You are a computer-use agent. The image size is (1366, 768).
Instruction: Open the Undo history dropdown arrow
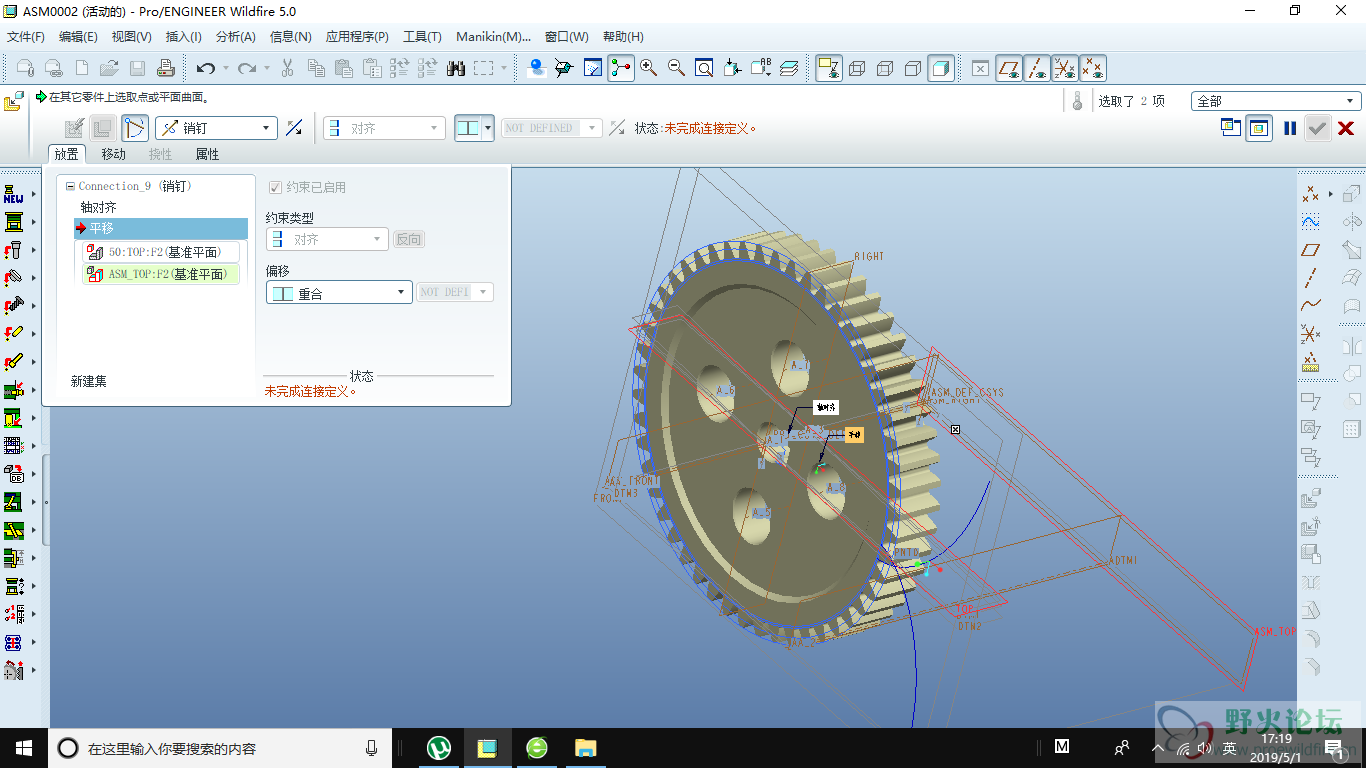(226, 68)
